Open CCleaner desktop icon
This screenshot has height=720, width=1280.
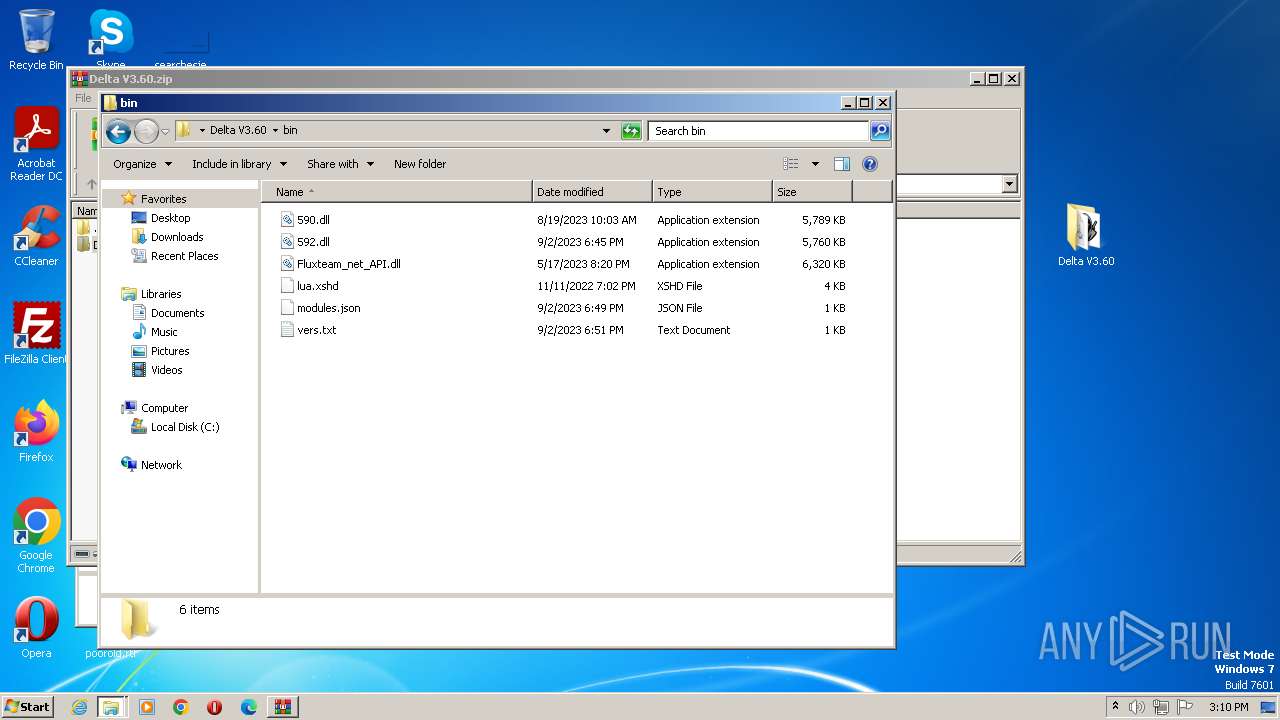coord(36,236)
